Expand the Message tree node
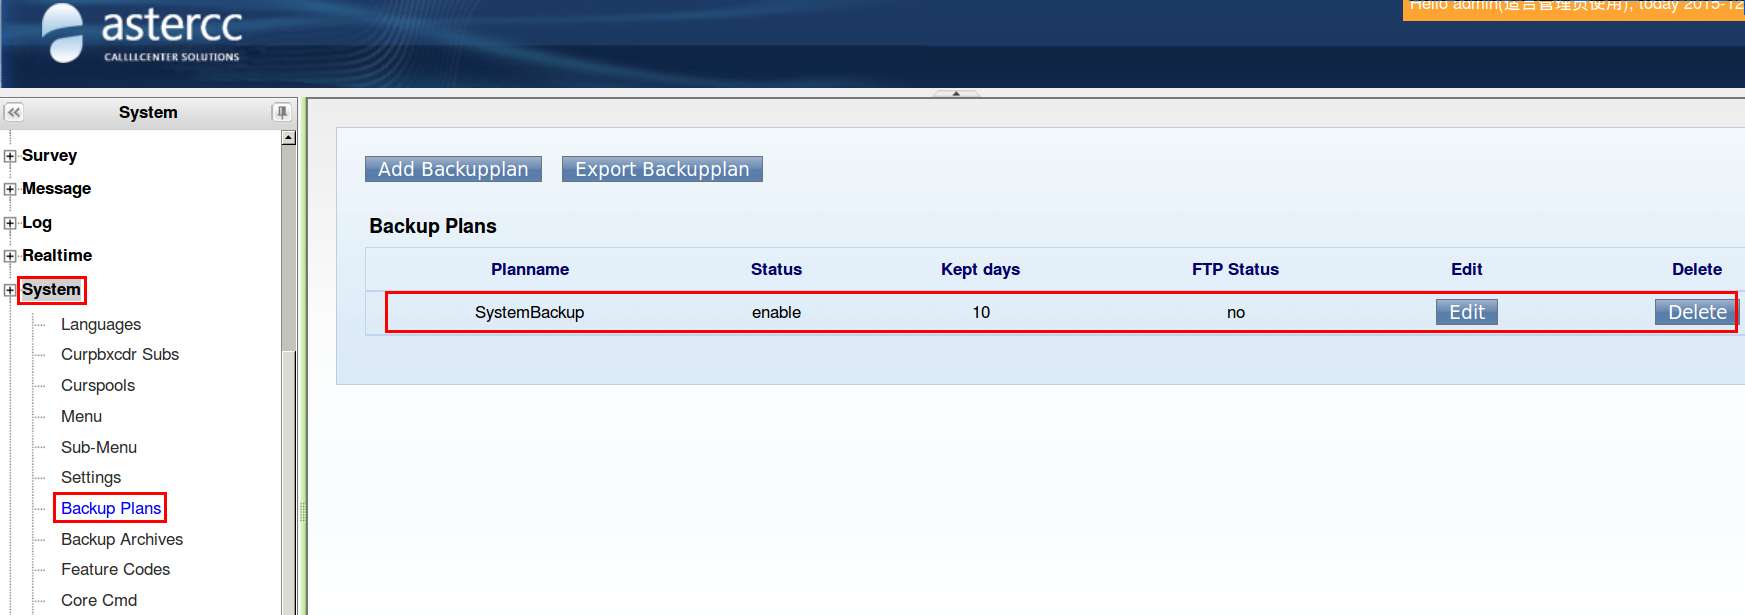This screenshot has height=615, width=1745. pyautogui.click(x=10, y=189)
